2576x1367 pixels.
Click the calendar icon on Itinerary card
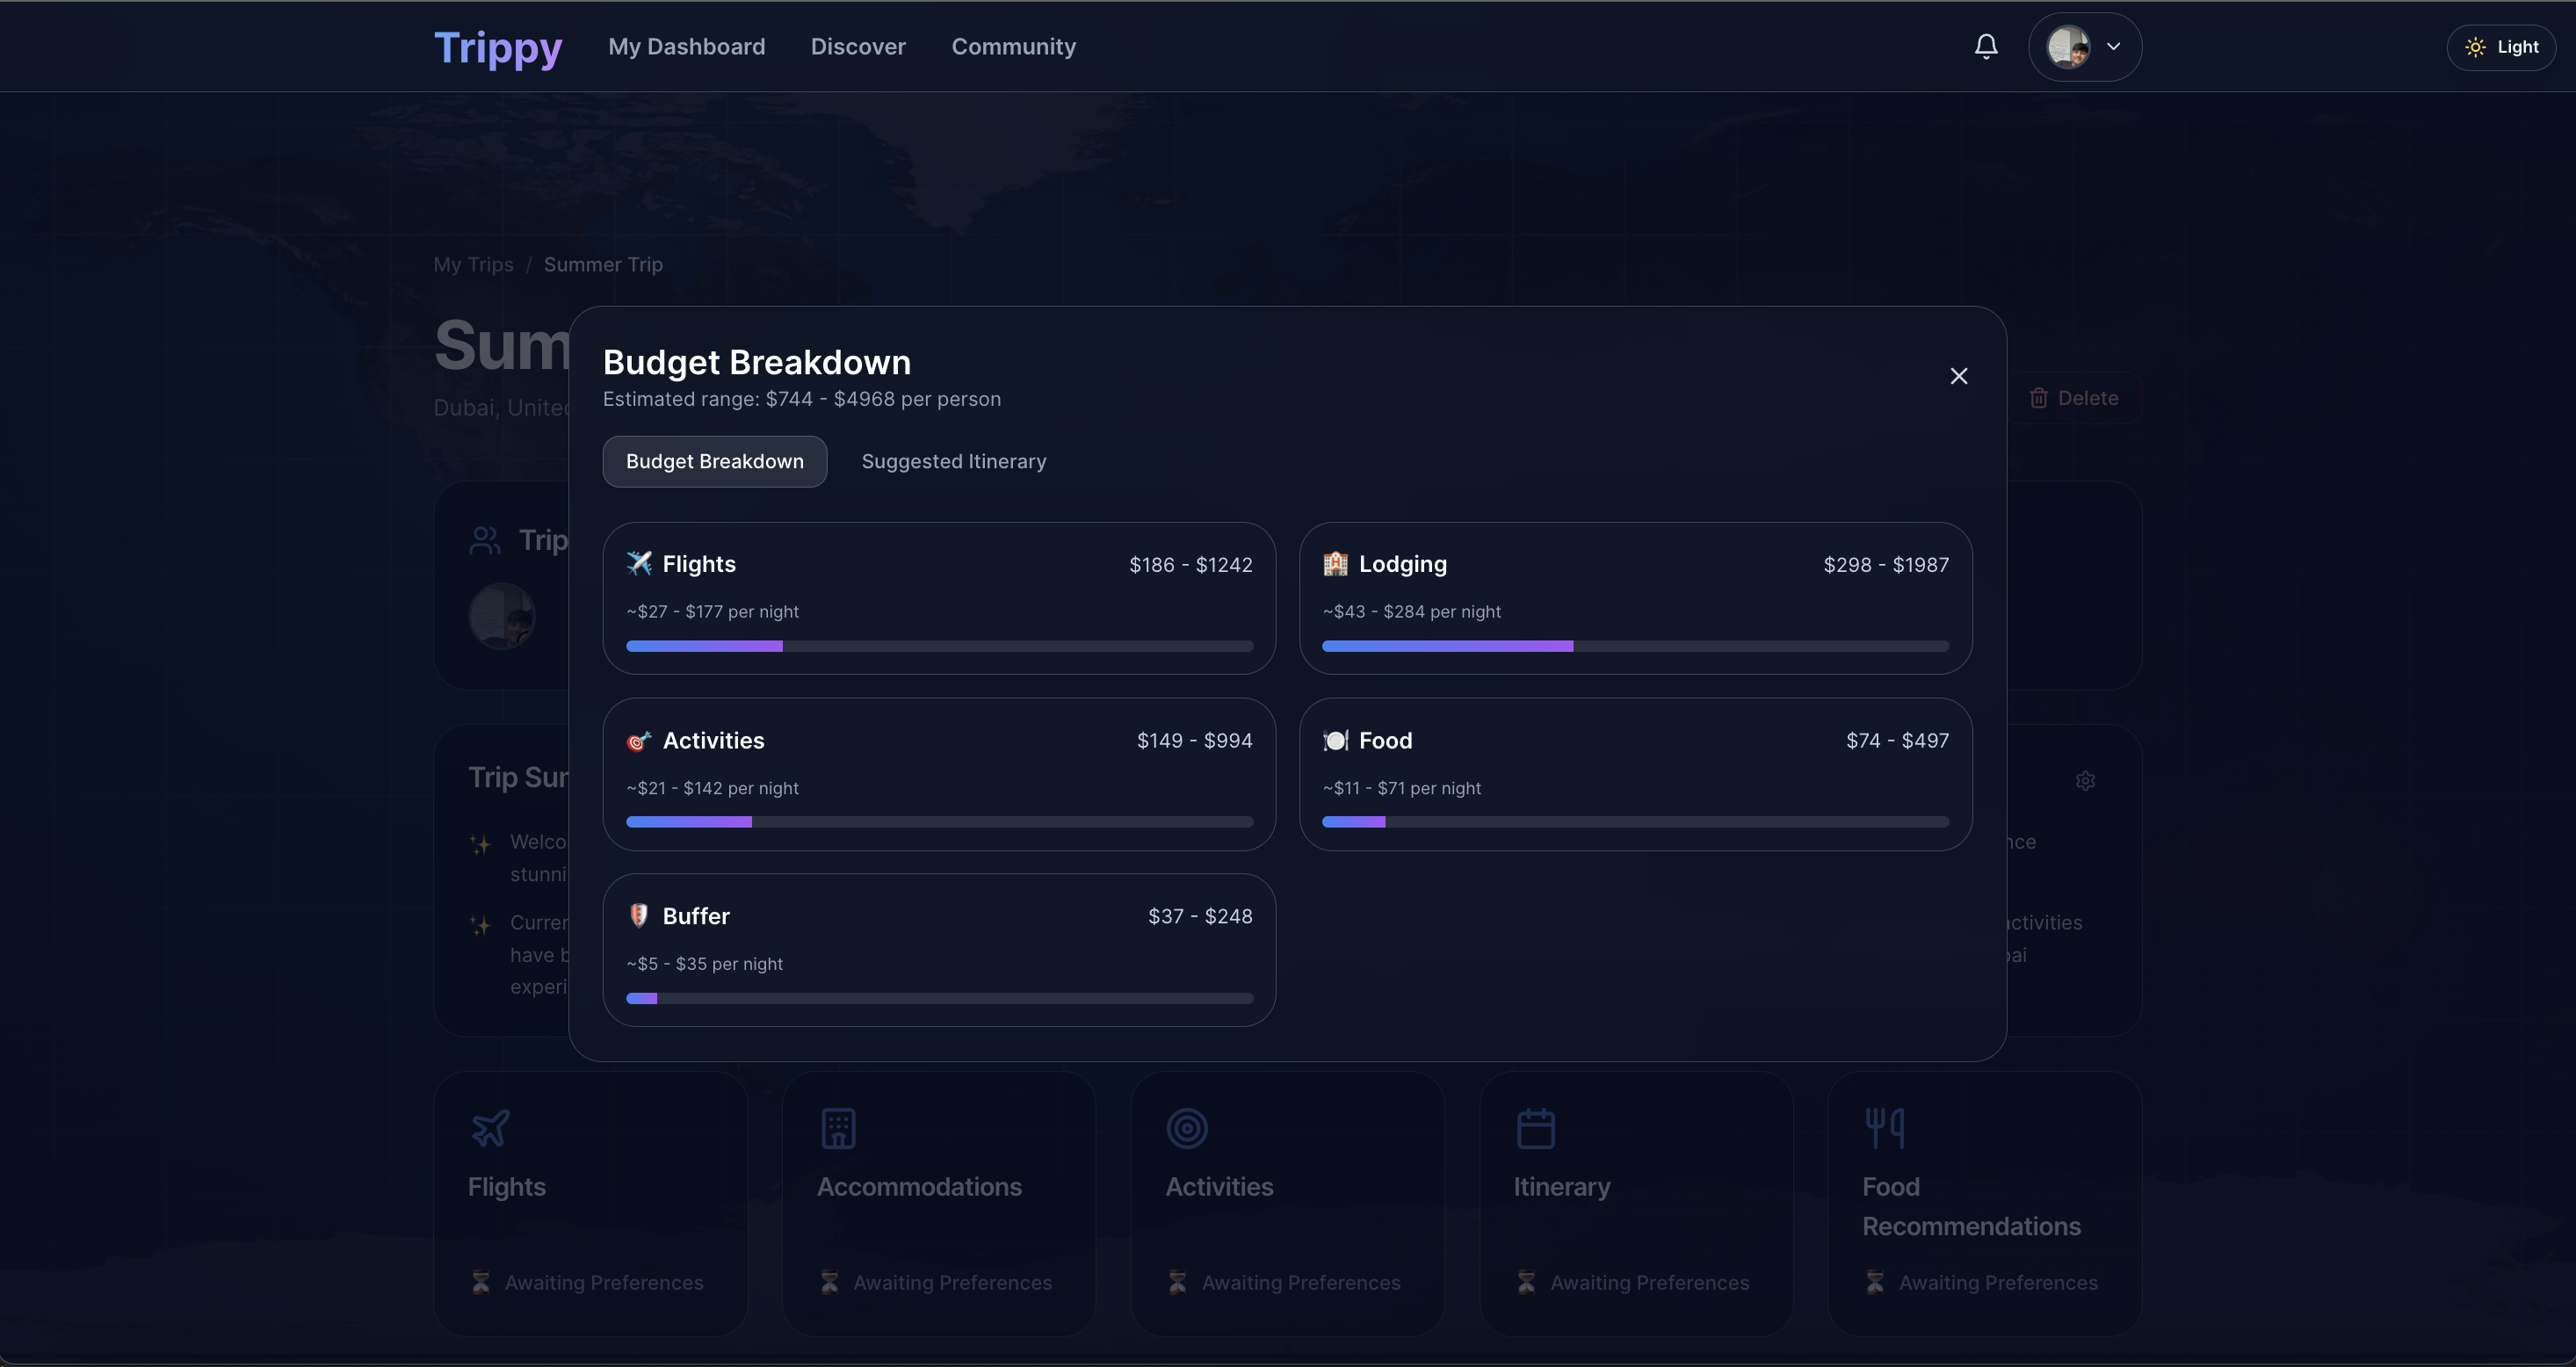(x=1536, y=1129)
